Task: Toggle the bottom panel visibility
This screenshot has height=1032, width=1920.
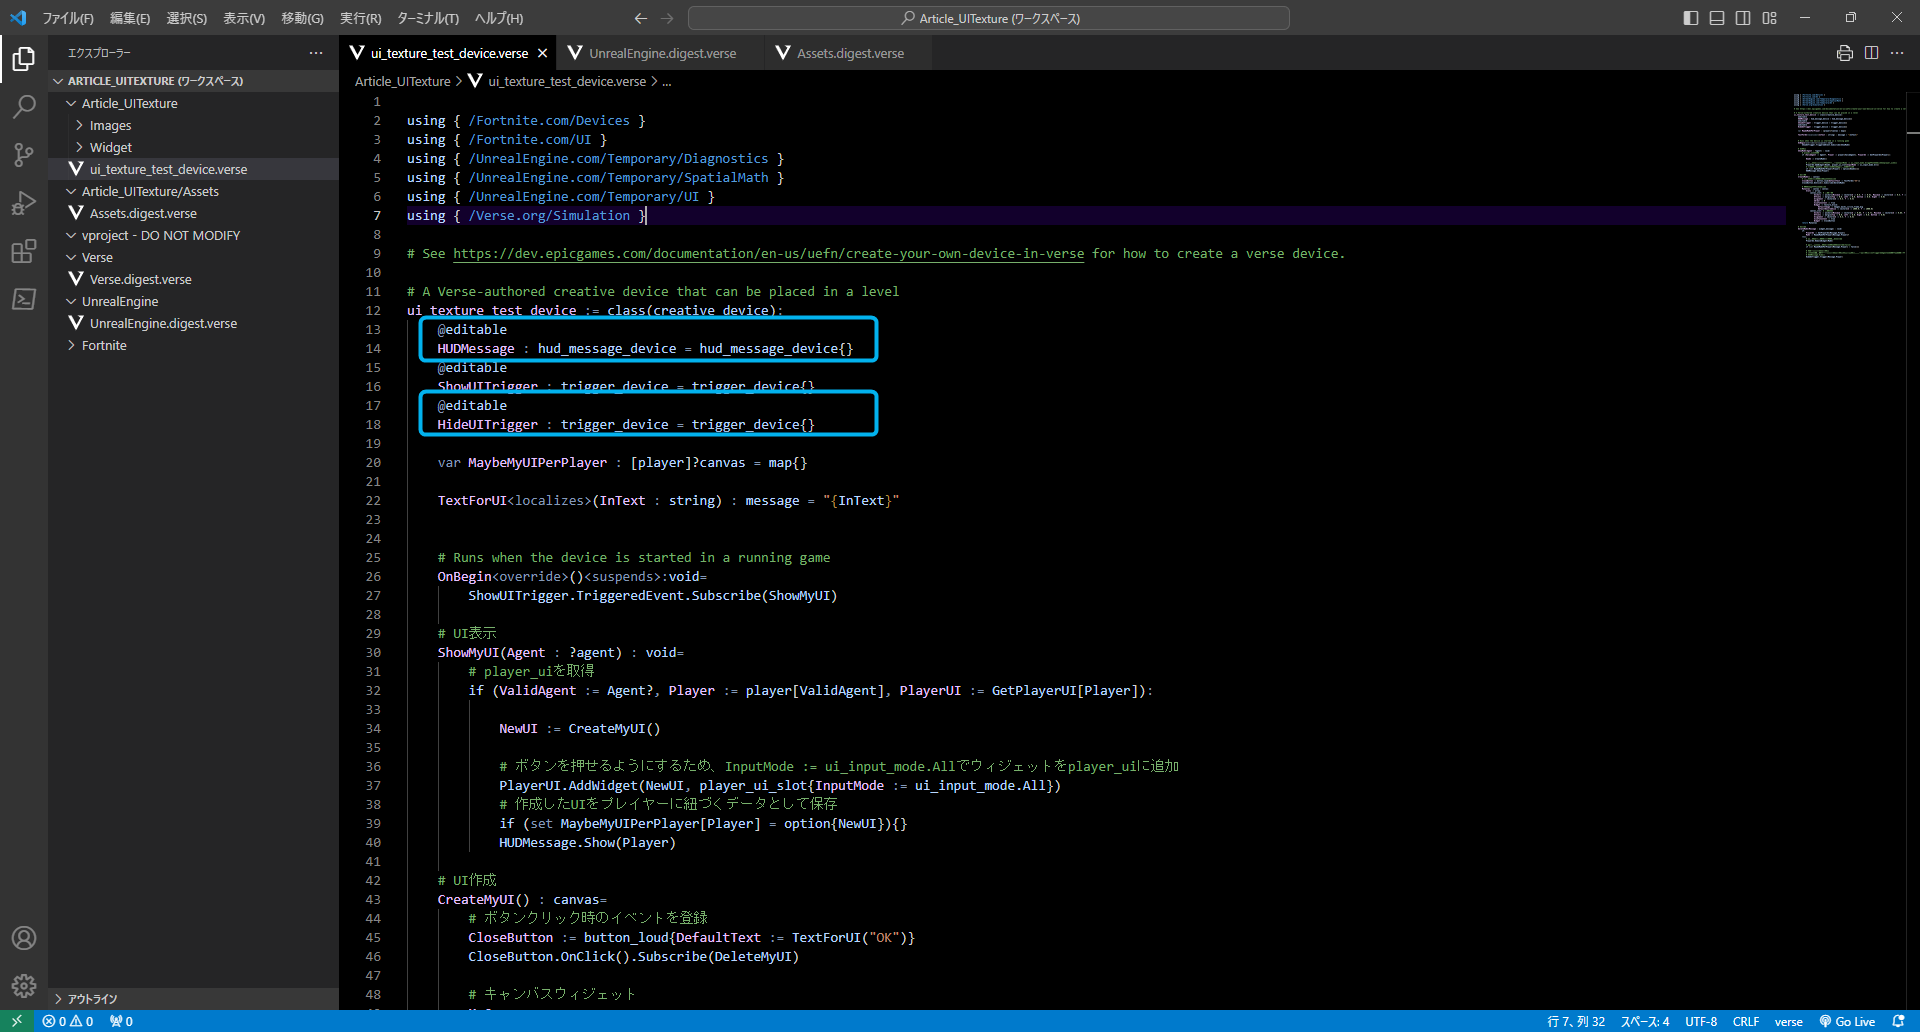Action: [1717, 18]
